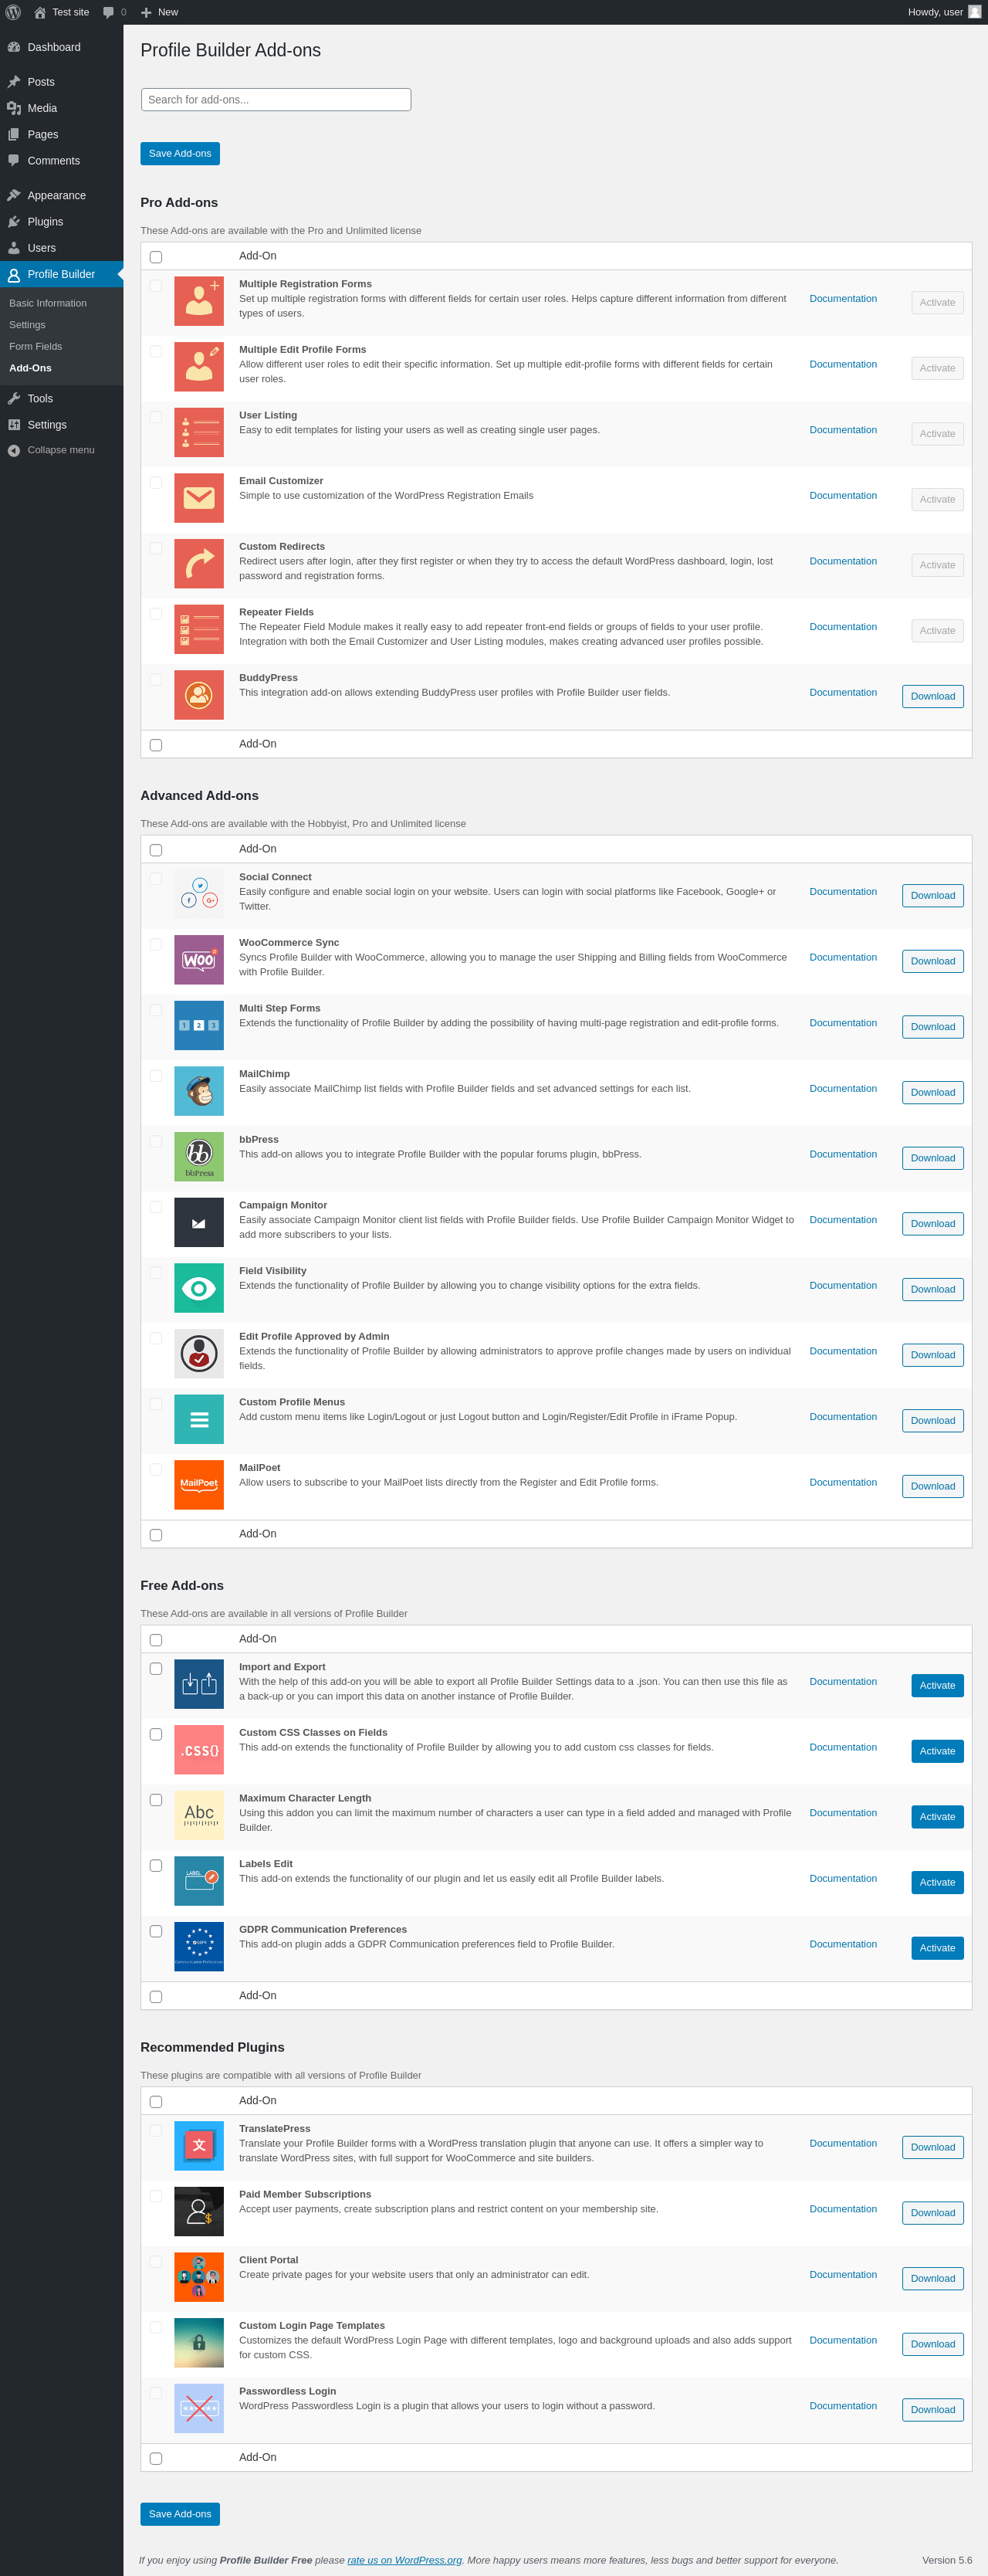Click the bbPress add-on icon
This screenshot has height=2576, width=988.
point(199,1156)
